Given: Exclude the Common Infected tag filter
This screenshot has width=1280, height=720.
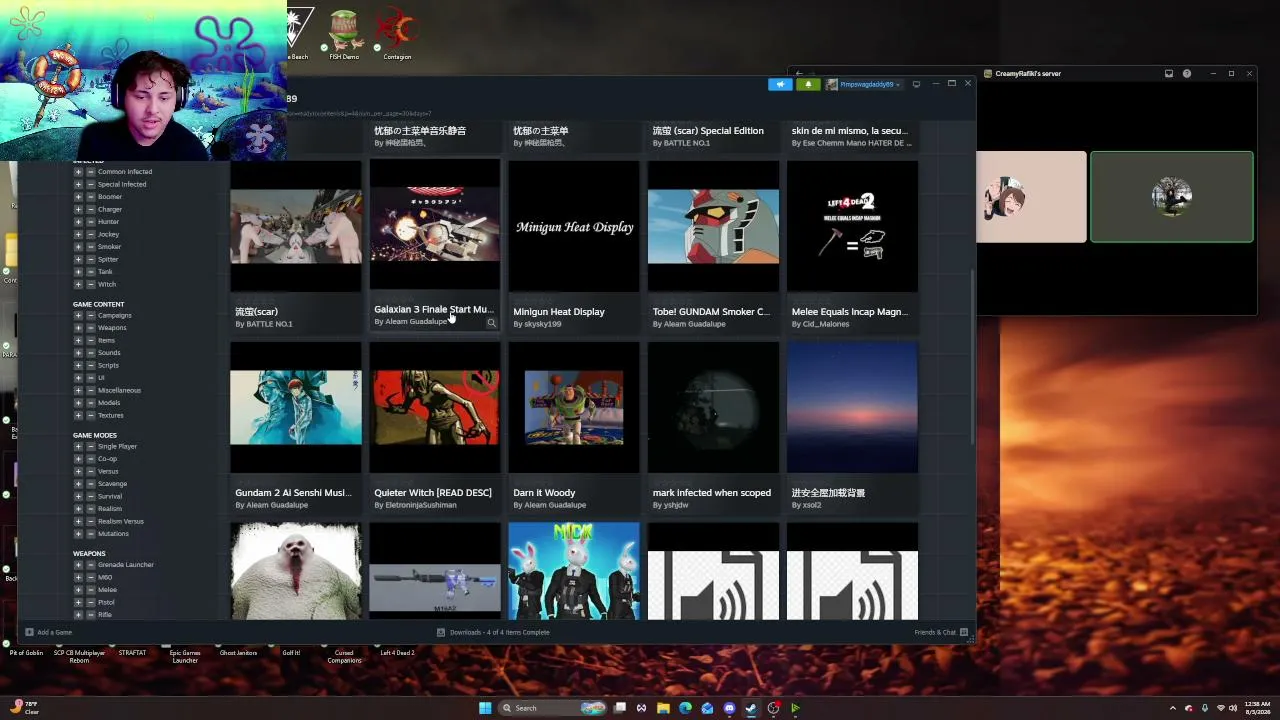Looking at the screenshot, I should (x=90, y=172).
